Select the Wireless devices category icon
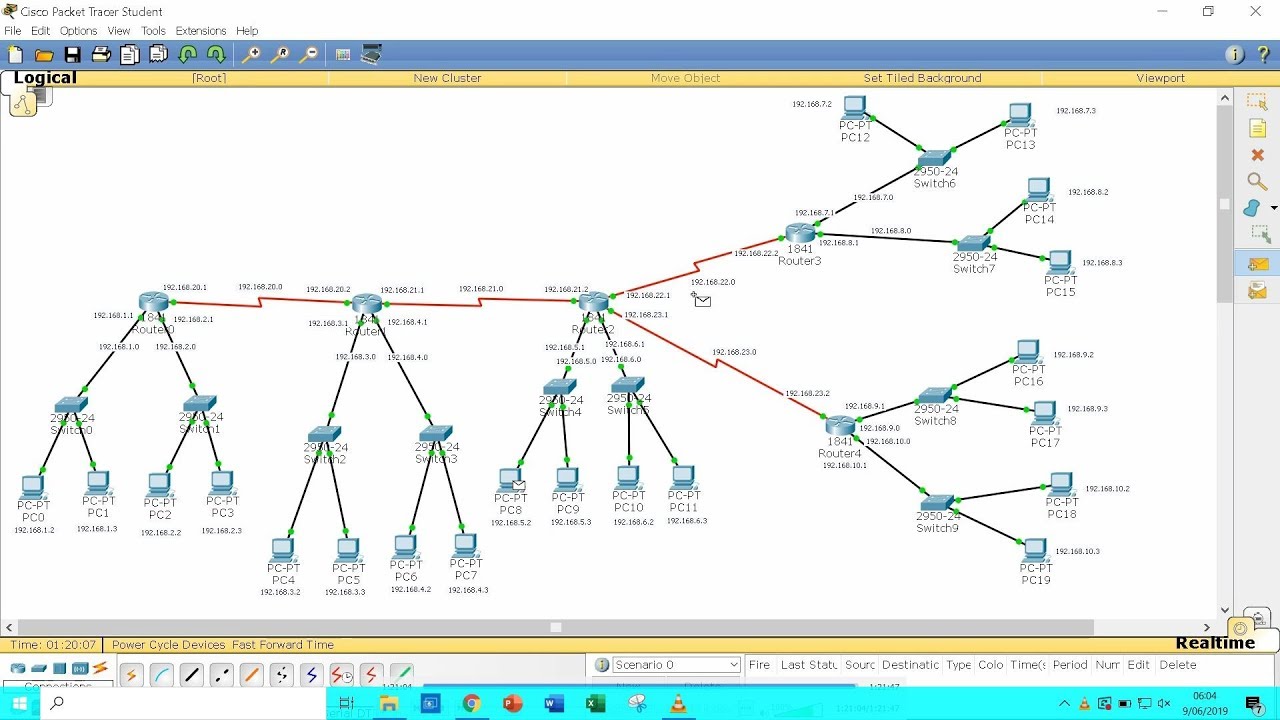 [x=80, y=668]
